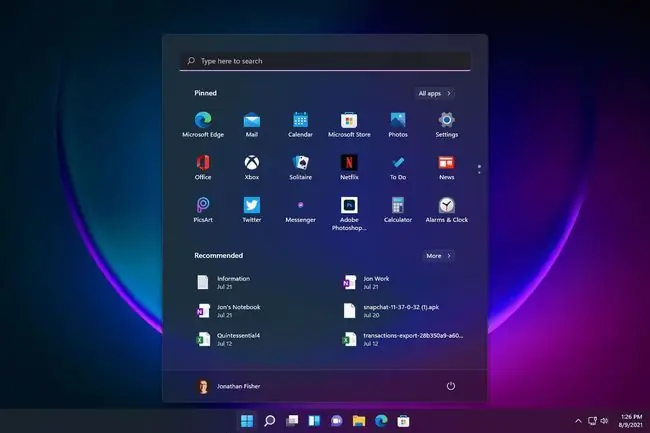The height and width of the screenshot is (433, 650).
Task: Open the Jonathan Fisher account menu
Action: pos(228,386)
